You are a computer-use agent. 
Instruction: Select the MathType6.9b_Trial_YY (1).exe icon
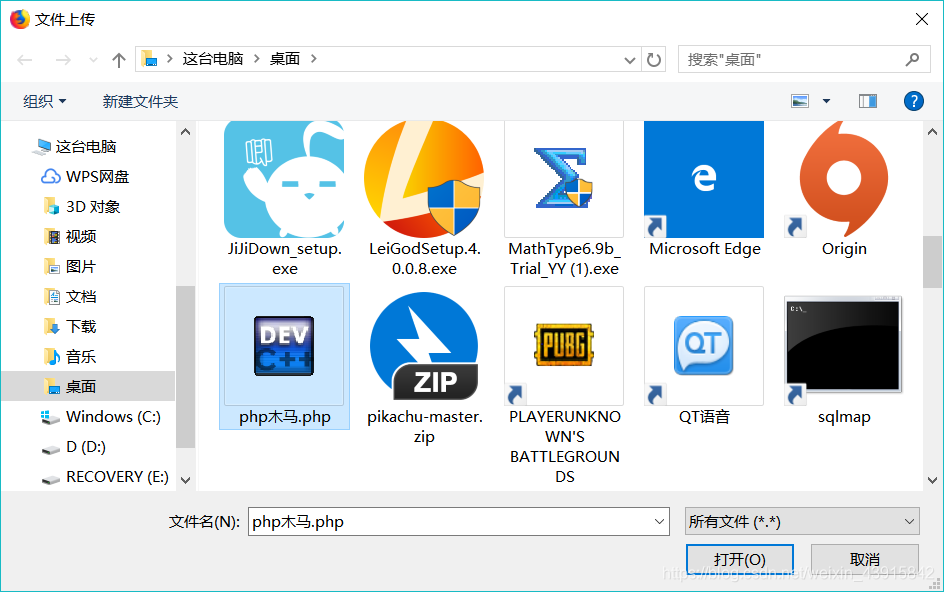pos(564,179)
